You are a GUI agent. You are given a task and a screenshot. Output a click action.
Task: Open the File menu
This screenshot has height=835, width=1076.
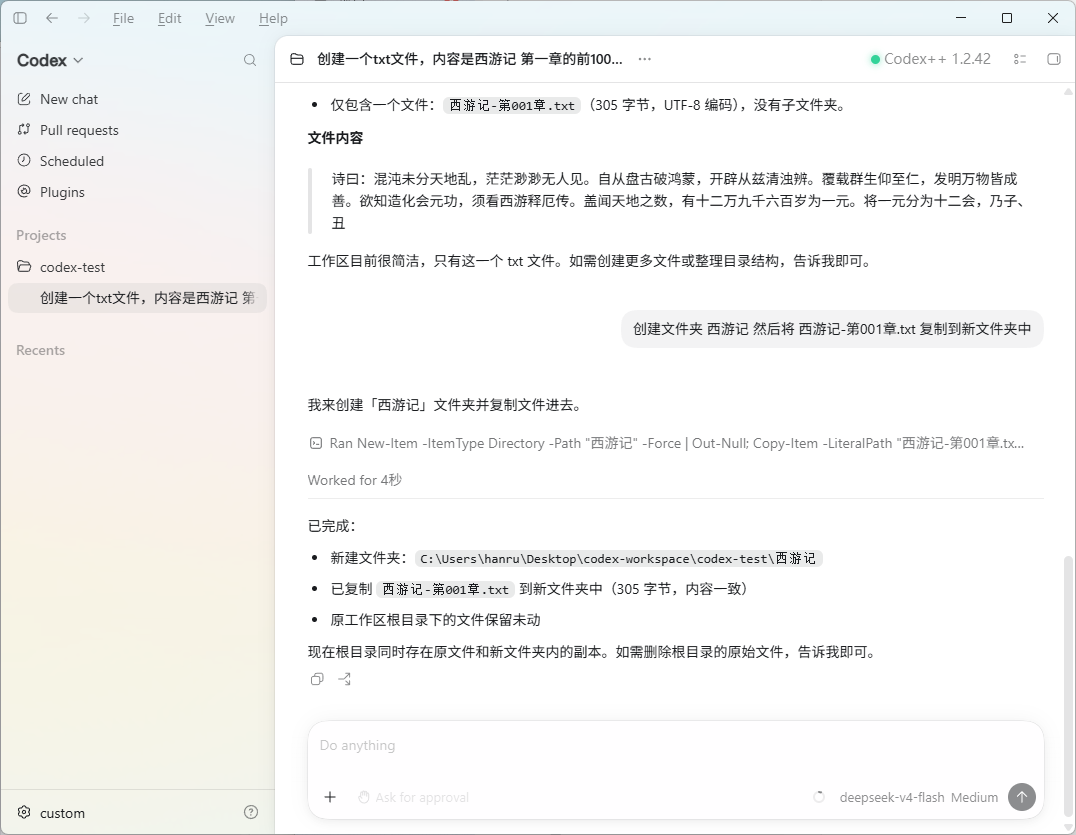pos(124,19)
